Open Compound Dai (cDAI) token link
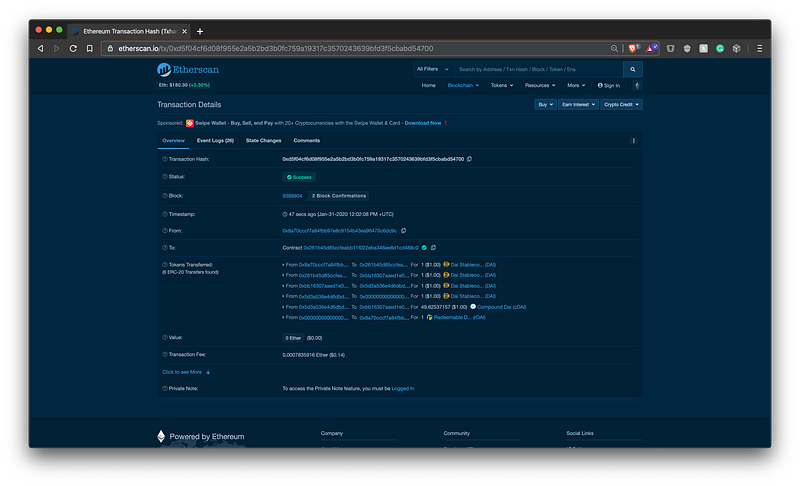Image resolution: width=800 pixels, height=486 pixels. click(502, 307)
